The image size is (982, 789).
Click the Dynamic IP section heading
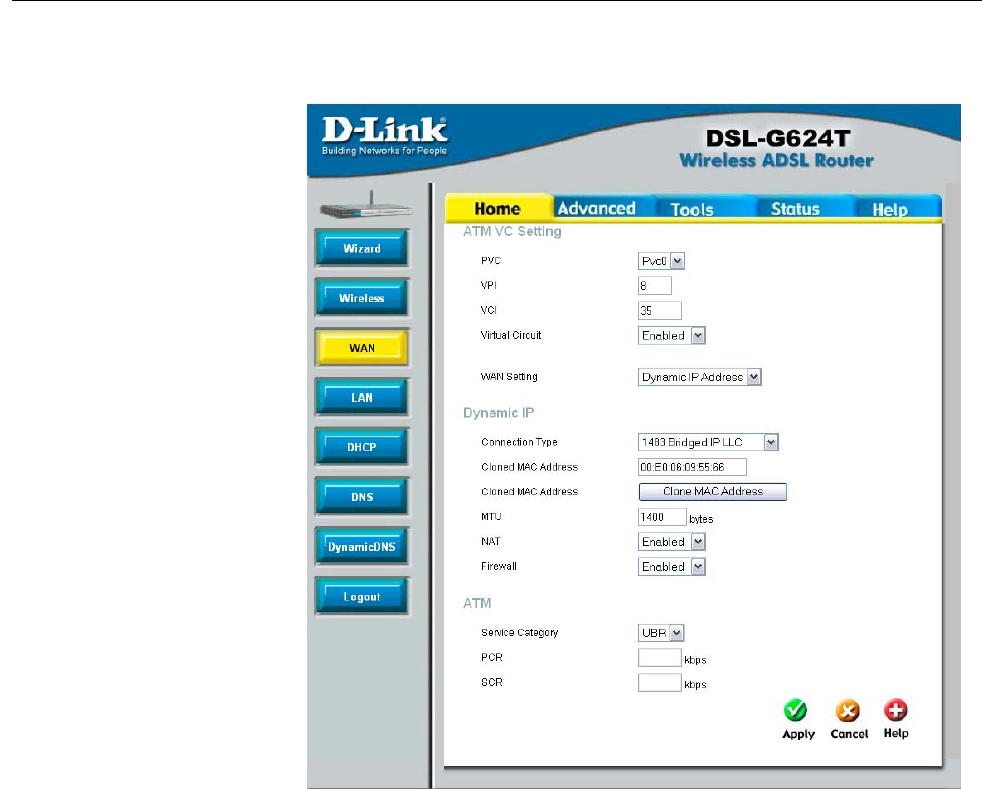point(499,413)
